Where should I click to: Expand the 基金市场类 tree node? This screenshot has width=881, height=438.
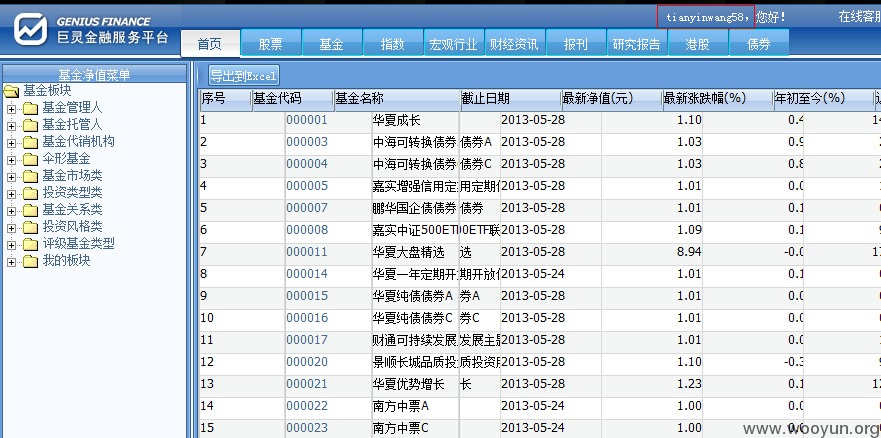tap(11, 177)
